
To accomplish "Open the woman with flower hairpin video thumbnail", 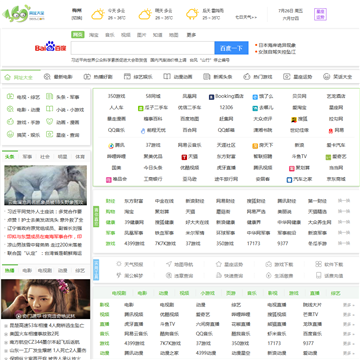I will [46, 299].
